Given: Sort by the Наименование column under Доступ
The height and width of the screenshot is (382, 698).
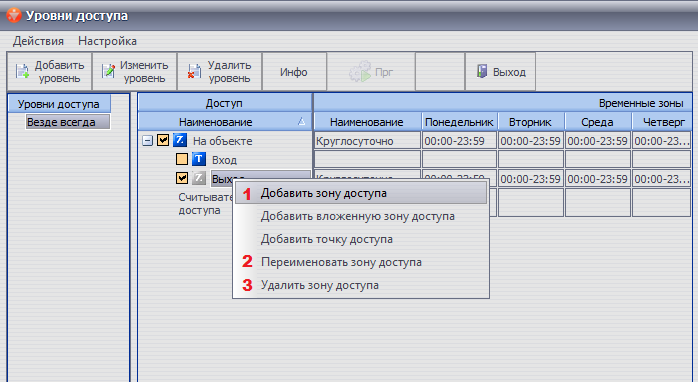Looking at the screenshot, I should pos(224,122).
